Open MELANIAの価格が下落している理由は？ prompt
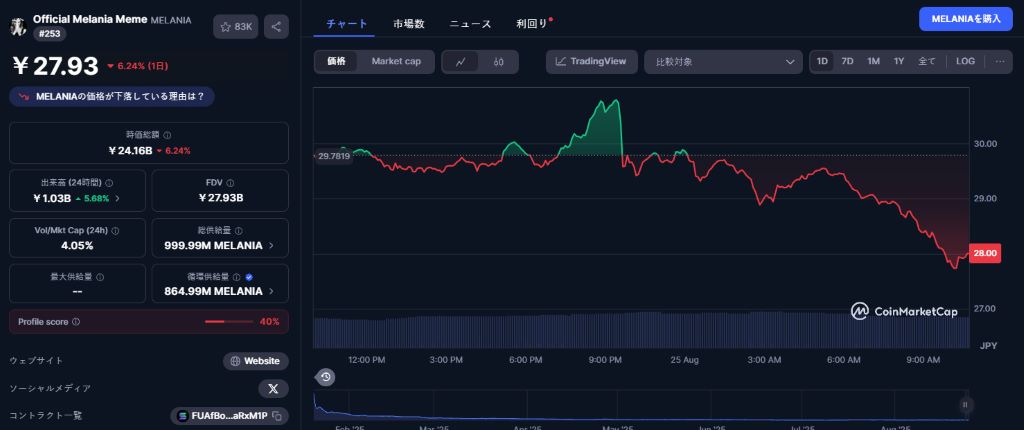The width and height of the screenshot is (1024, 430). click(x=112, y=97)
